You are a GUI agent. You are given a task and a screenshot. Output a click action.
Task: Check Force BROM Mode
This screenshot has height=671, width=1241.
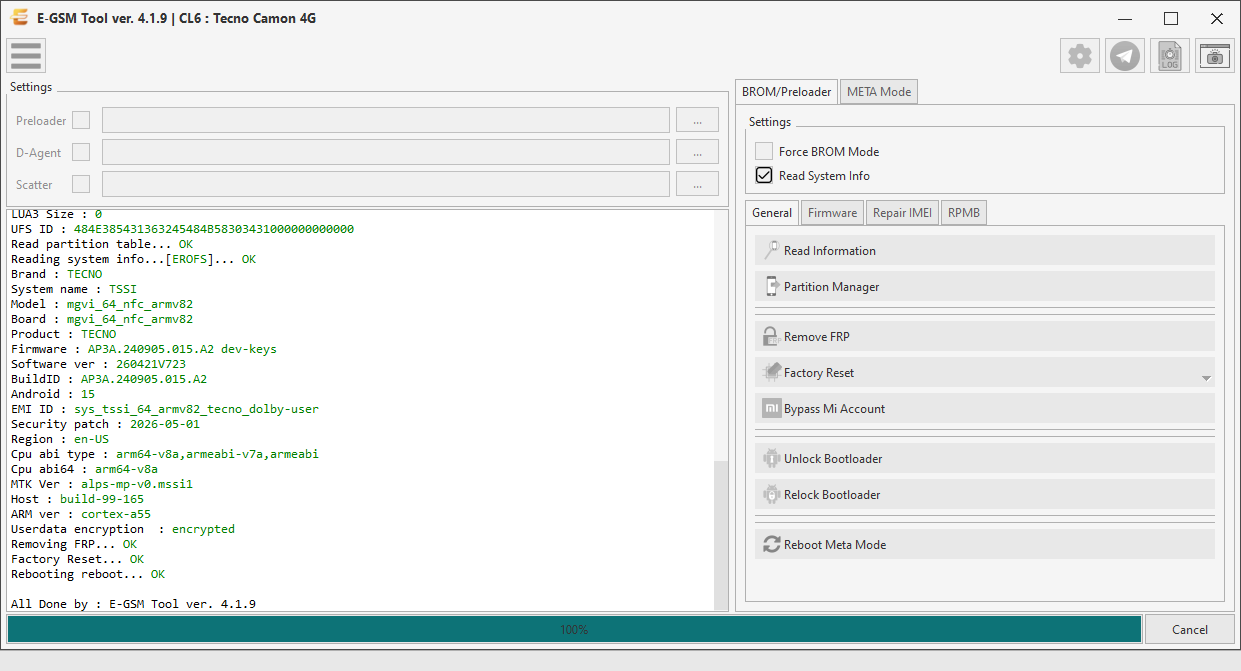tap(764, 151)
